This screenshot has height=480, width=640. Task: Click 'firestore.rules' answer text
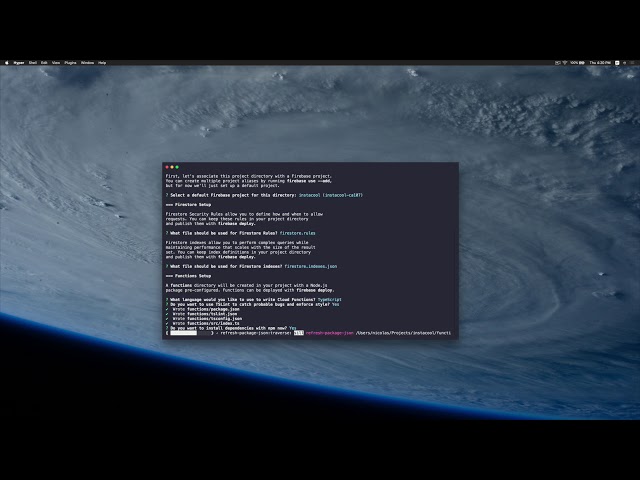[x=298, y=233]
